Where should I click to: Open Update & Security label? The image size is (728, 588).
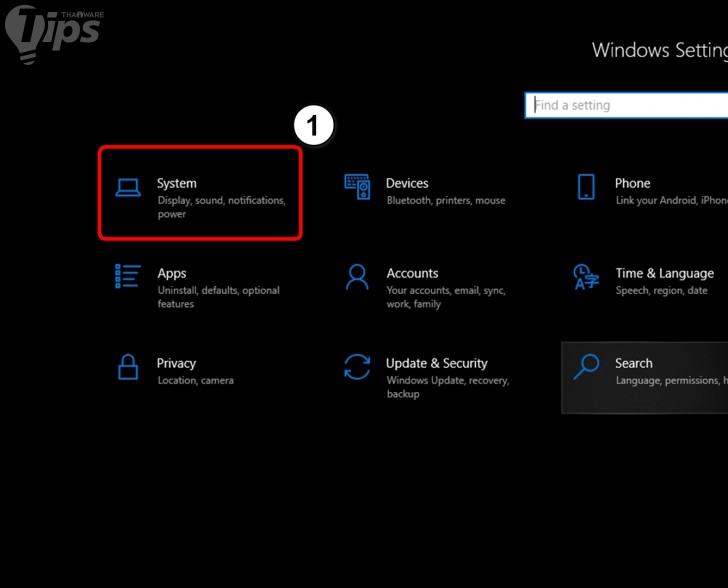point(437,364)
